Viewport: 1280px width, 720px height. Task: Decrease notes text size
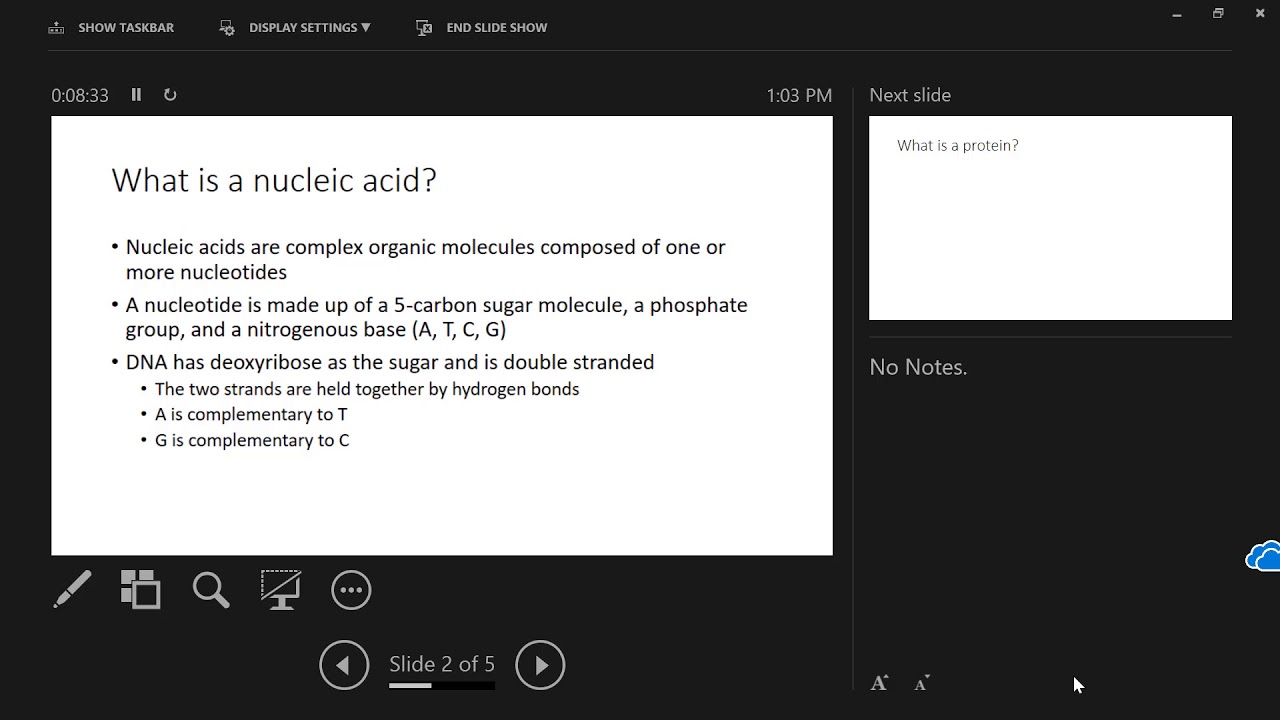tap(922, 684)
